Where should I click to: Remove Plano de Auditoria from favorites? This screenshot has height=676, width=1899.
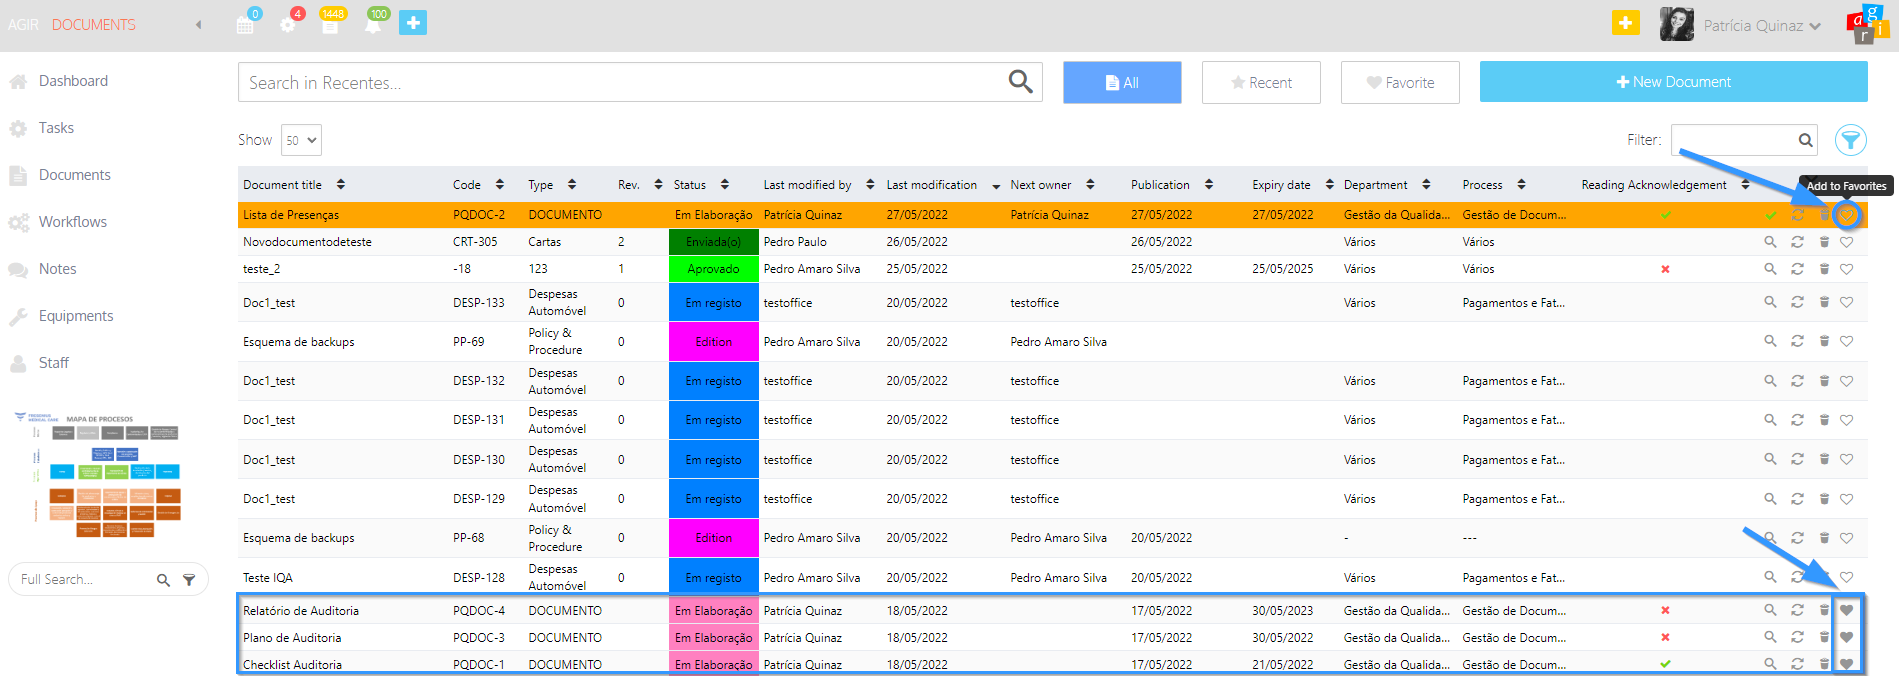(x=1847, y=637)
